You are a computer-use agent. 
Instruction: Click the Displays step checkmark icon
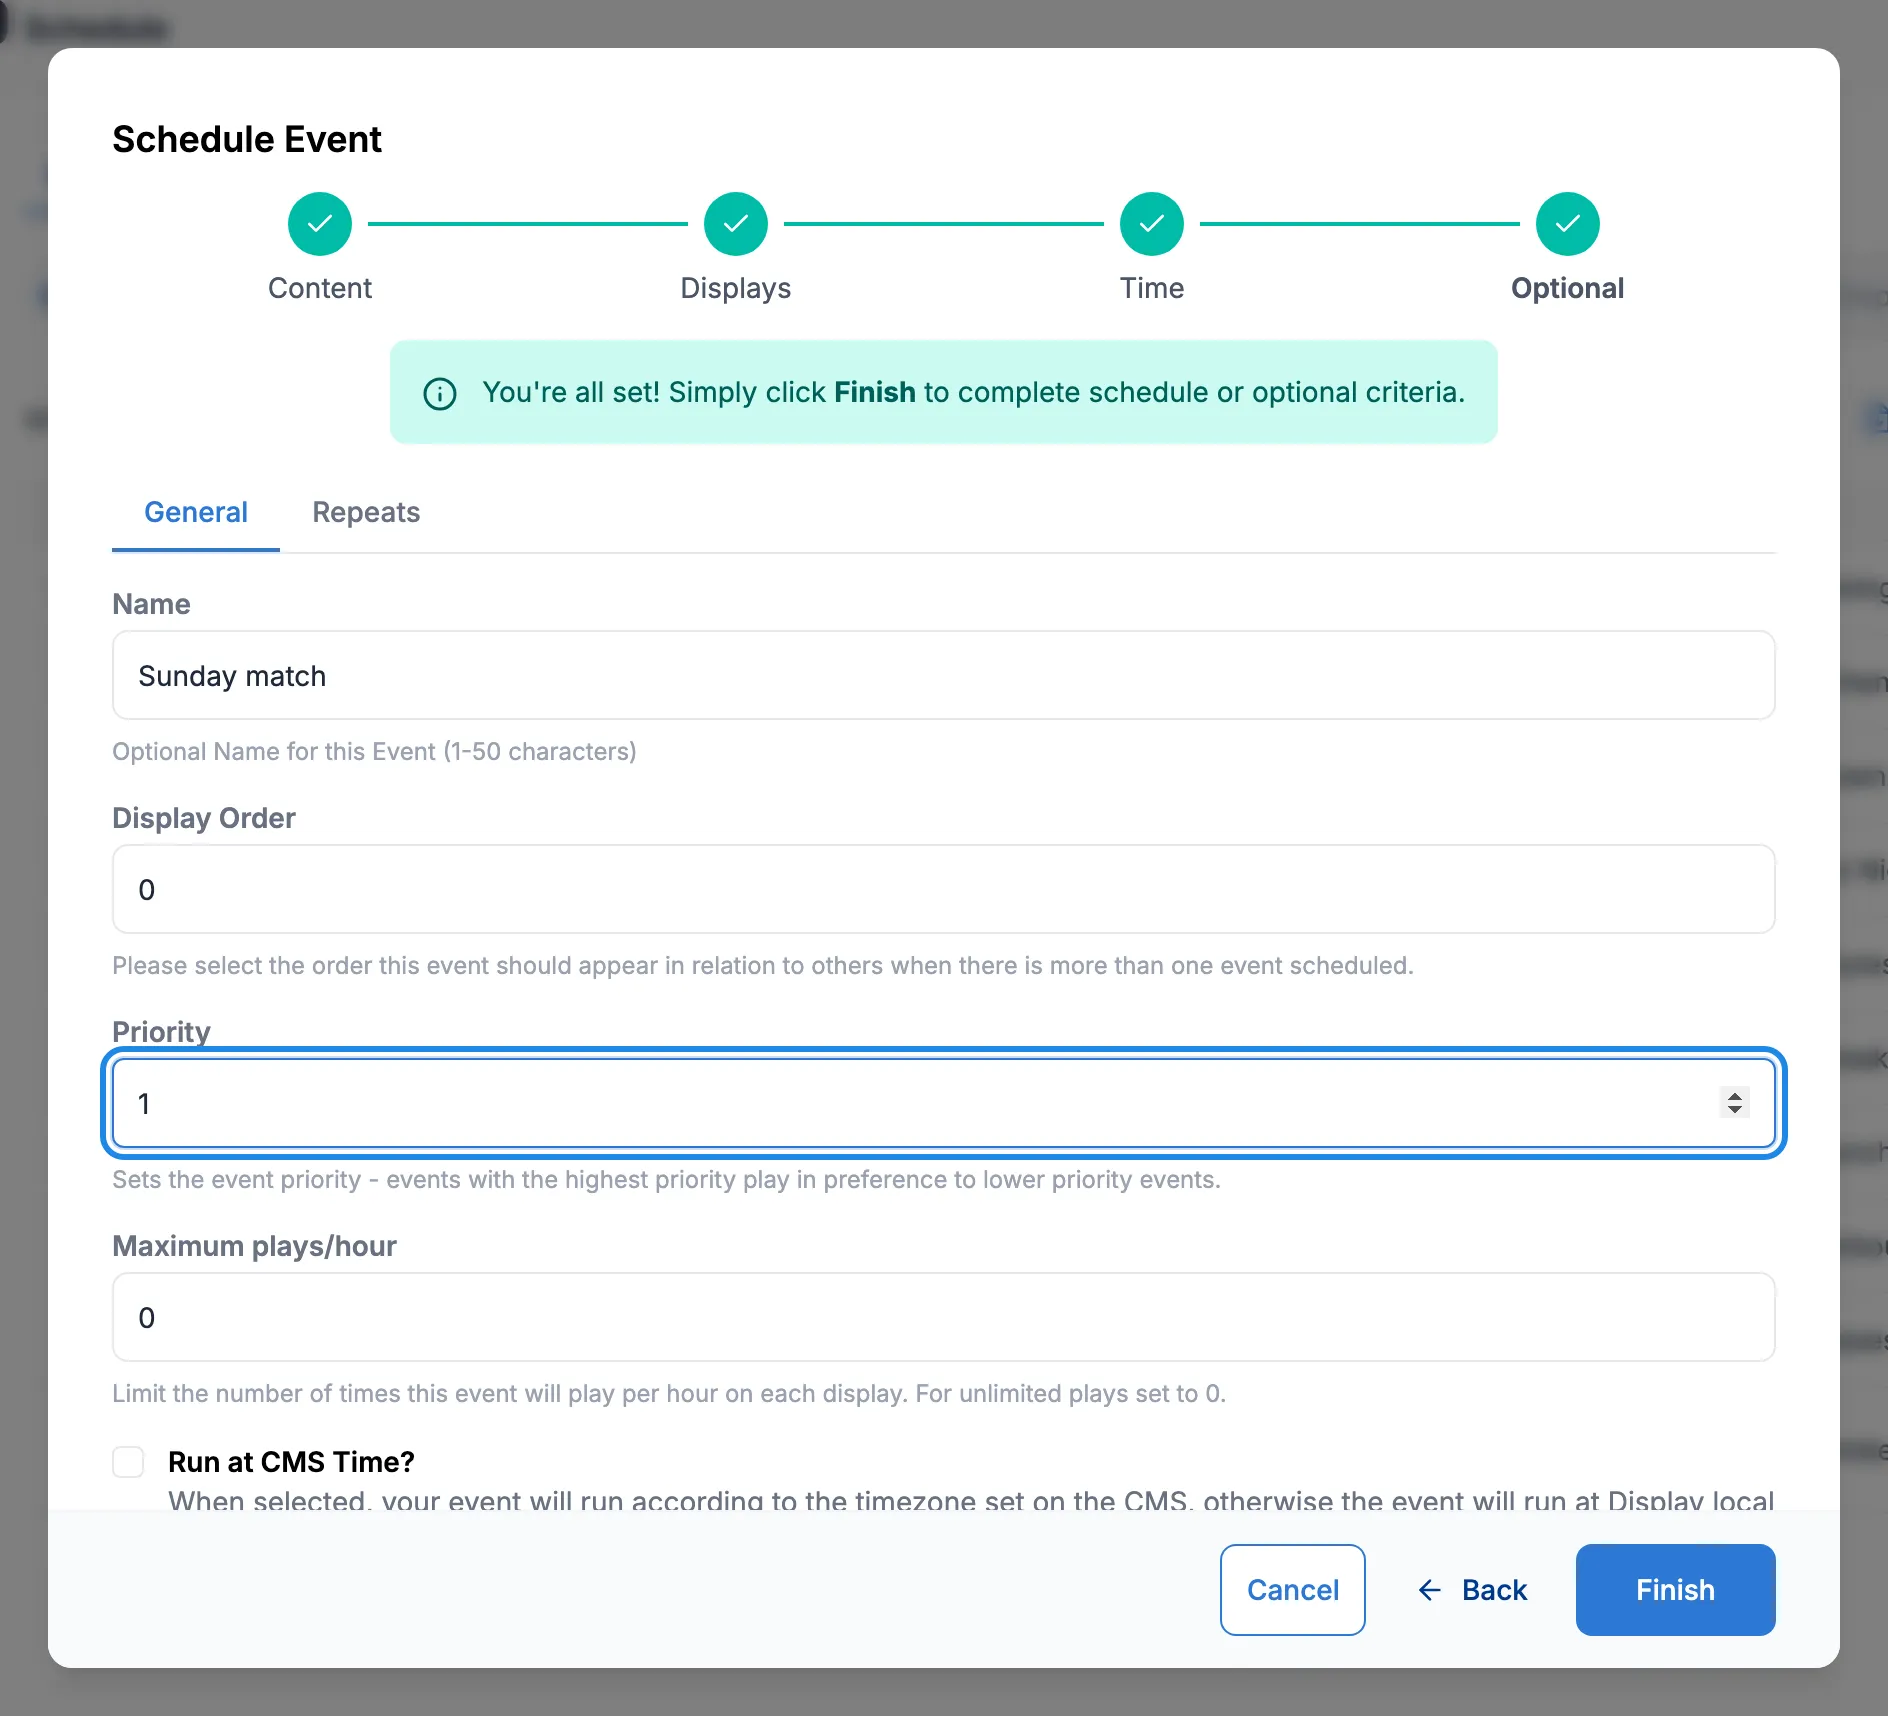[736, 224]
